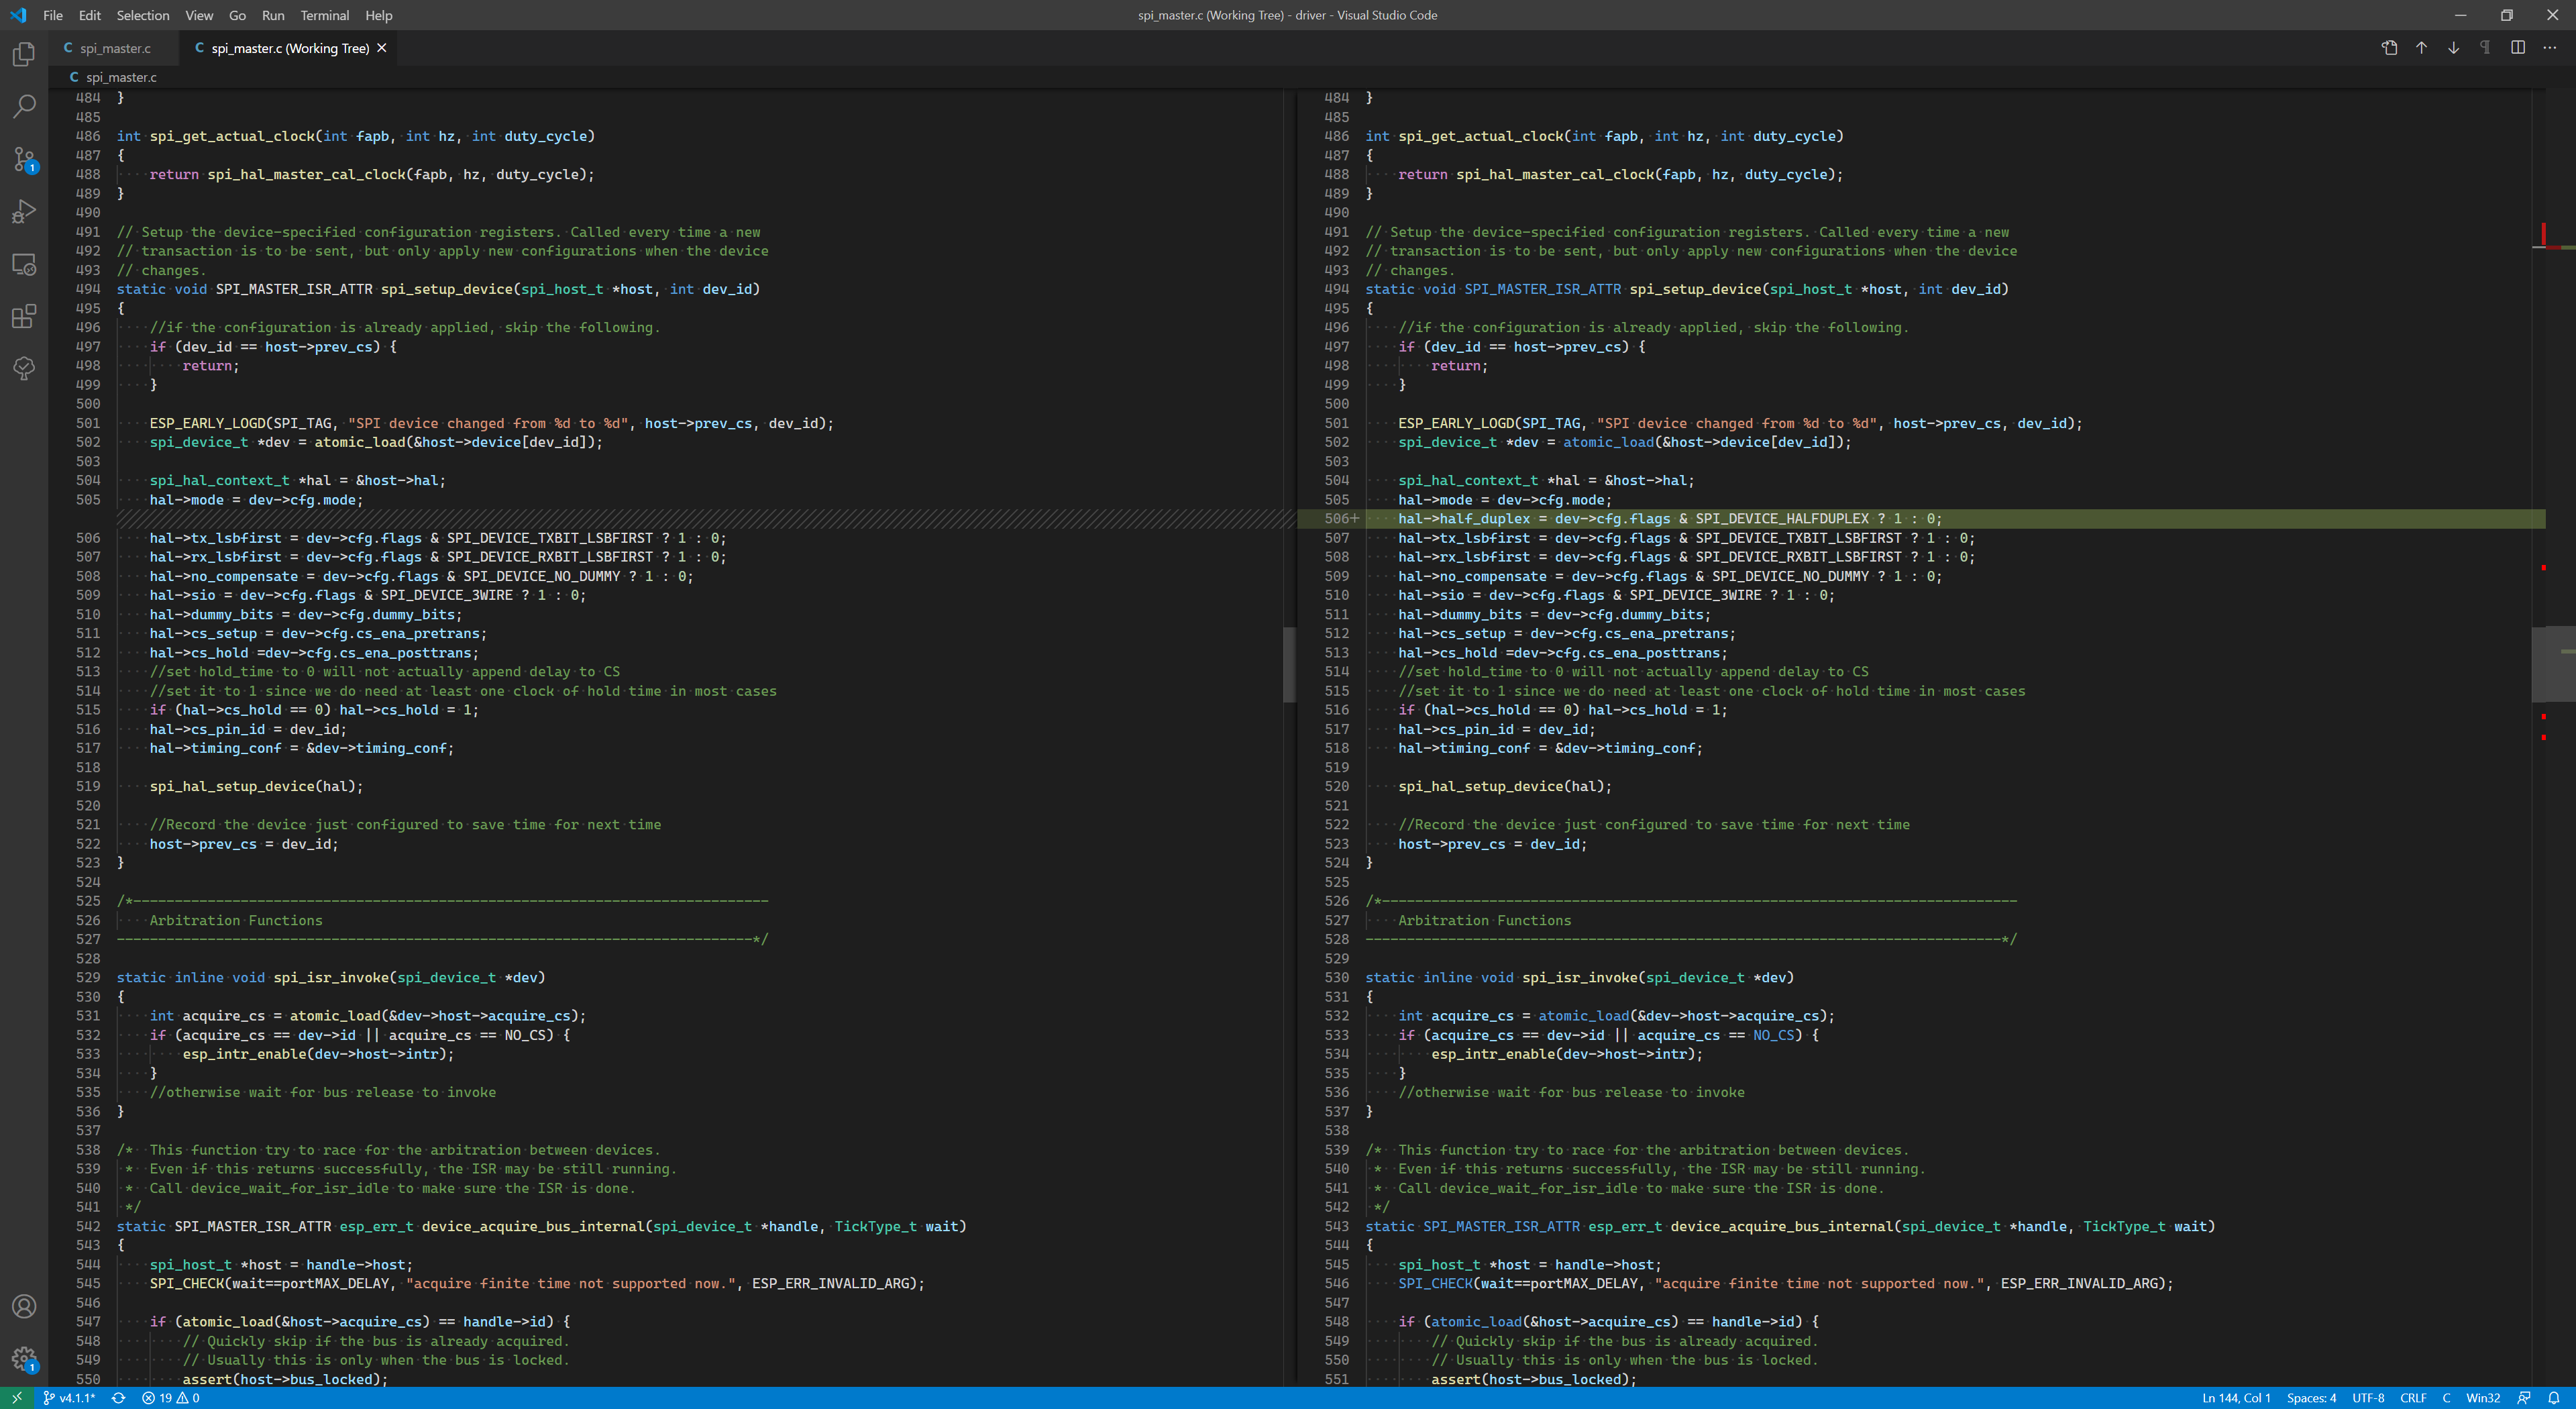Viewport: 2576px width, 1409px height.
Task: Select the Working Tree tab for spi_master.c
Action: 288,48
